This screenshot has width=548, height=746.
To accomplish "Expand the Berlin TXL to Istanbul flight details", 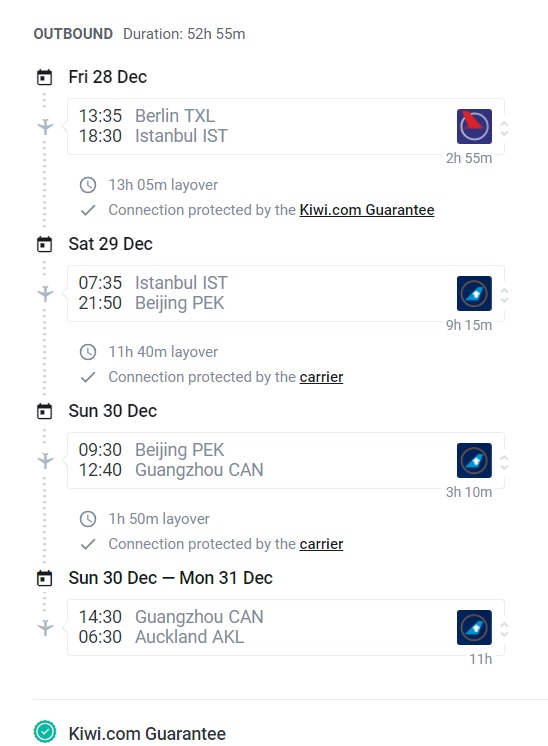I will point(504,128).
